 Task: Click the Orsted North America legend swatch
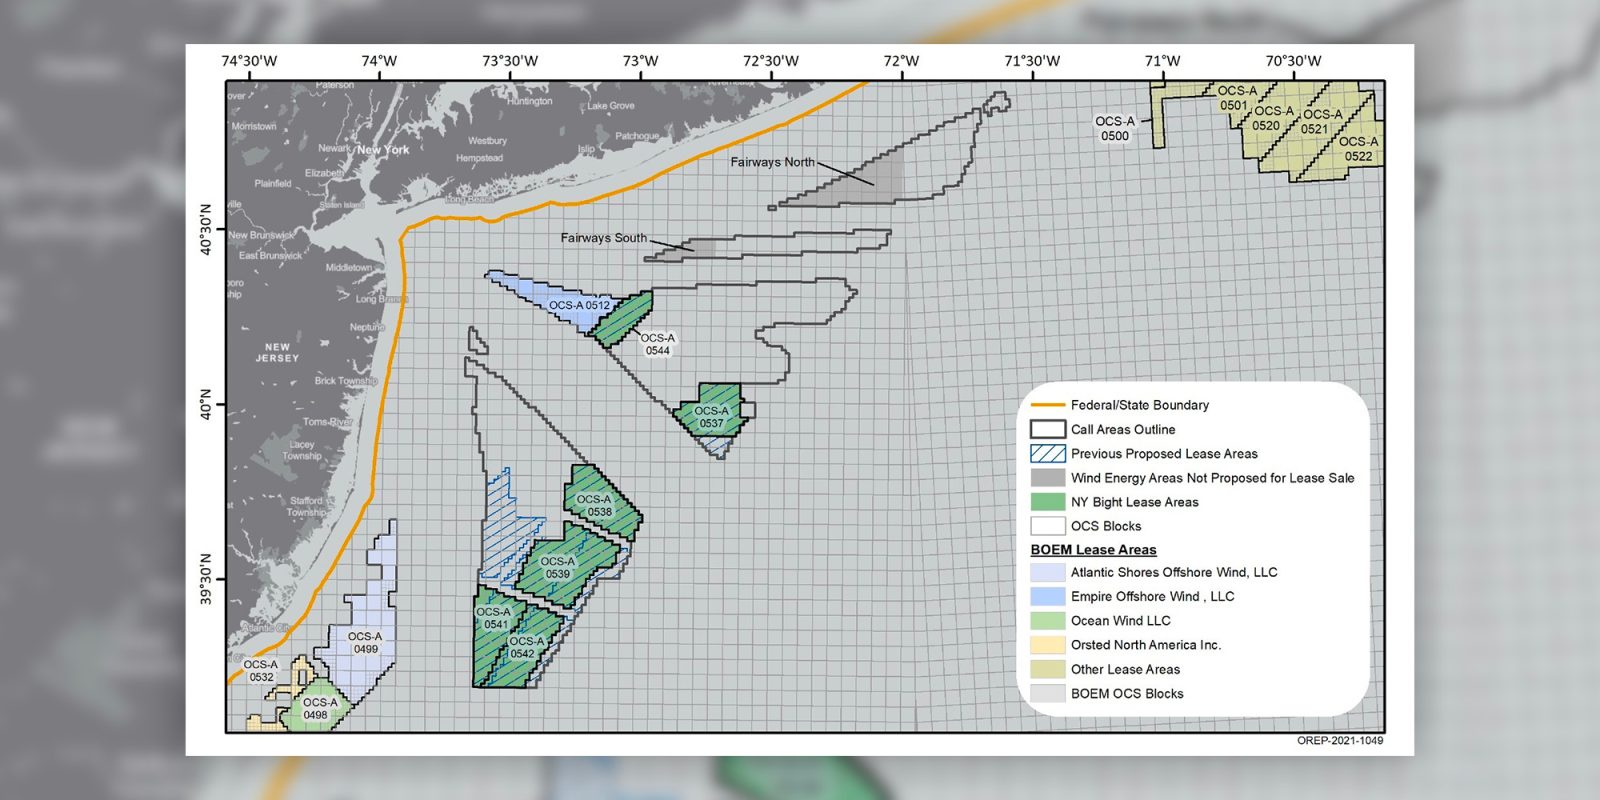[1047, 645]
